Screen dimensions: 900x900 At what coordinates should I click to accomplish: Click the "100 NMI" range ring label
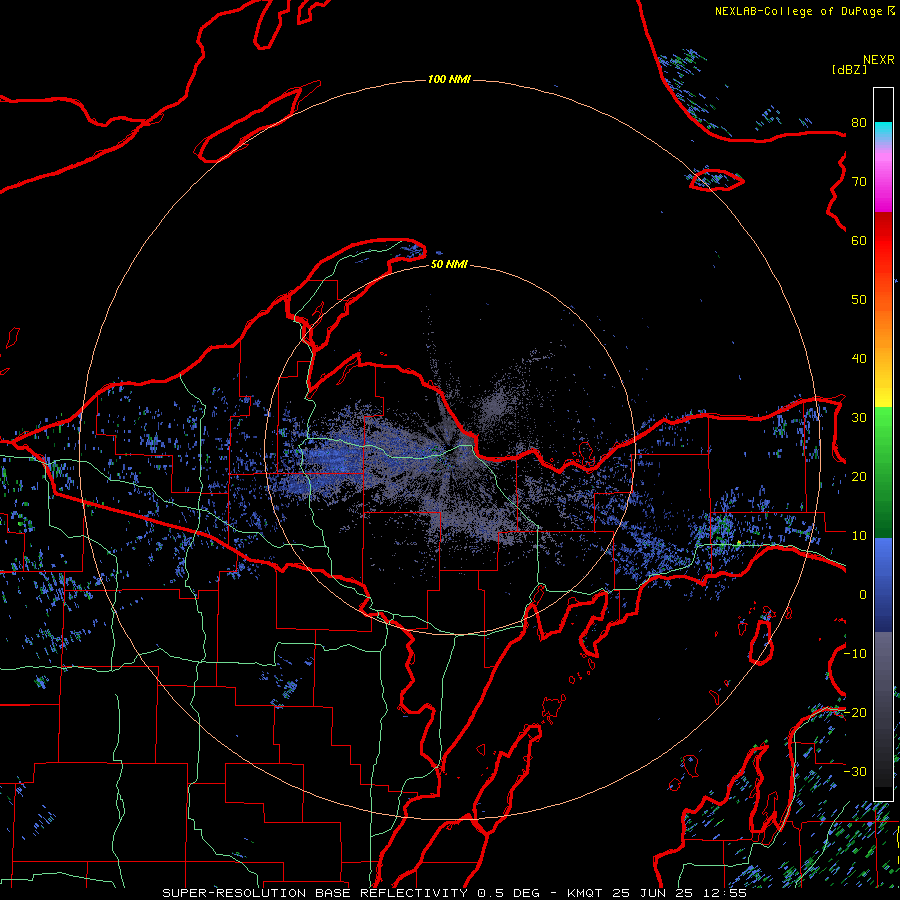[449, 79]
